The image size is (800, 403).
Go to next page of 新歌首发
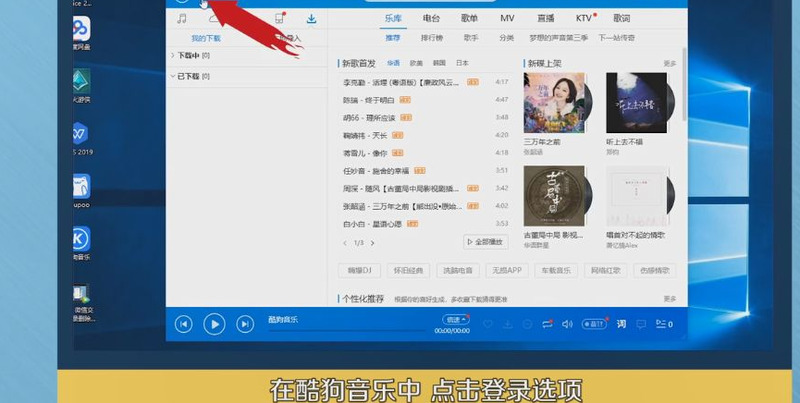click(372, 243)
